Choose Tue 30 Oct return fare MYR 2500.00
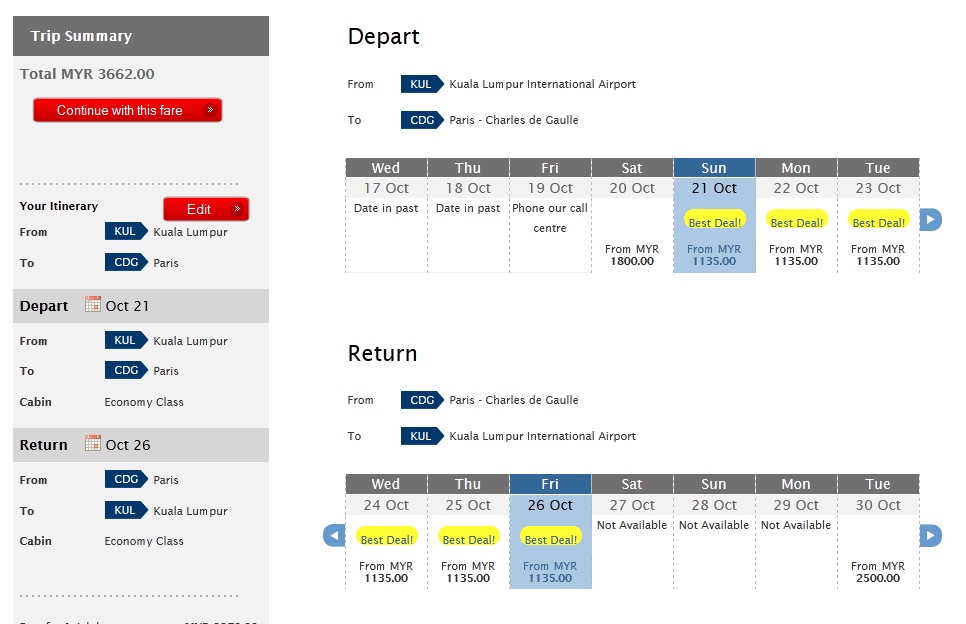Viewport: 966px width, 624px height. coord(878,571)
